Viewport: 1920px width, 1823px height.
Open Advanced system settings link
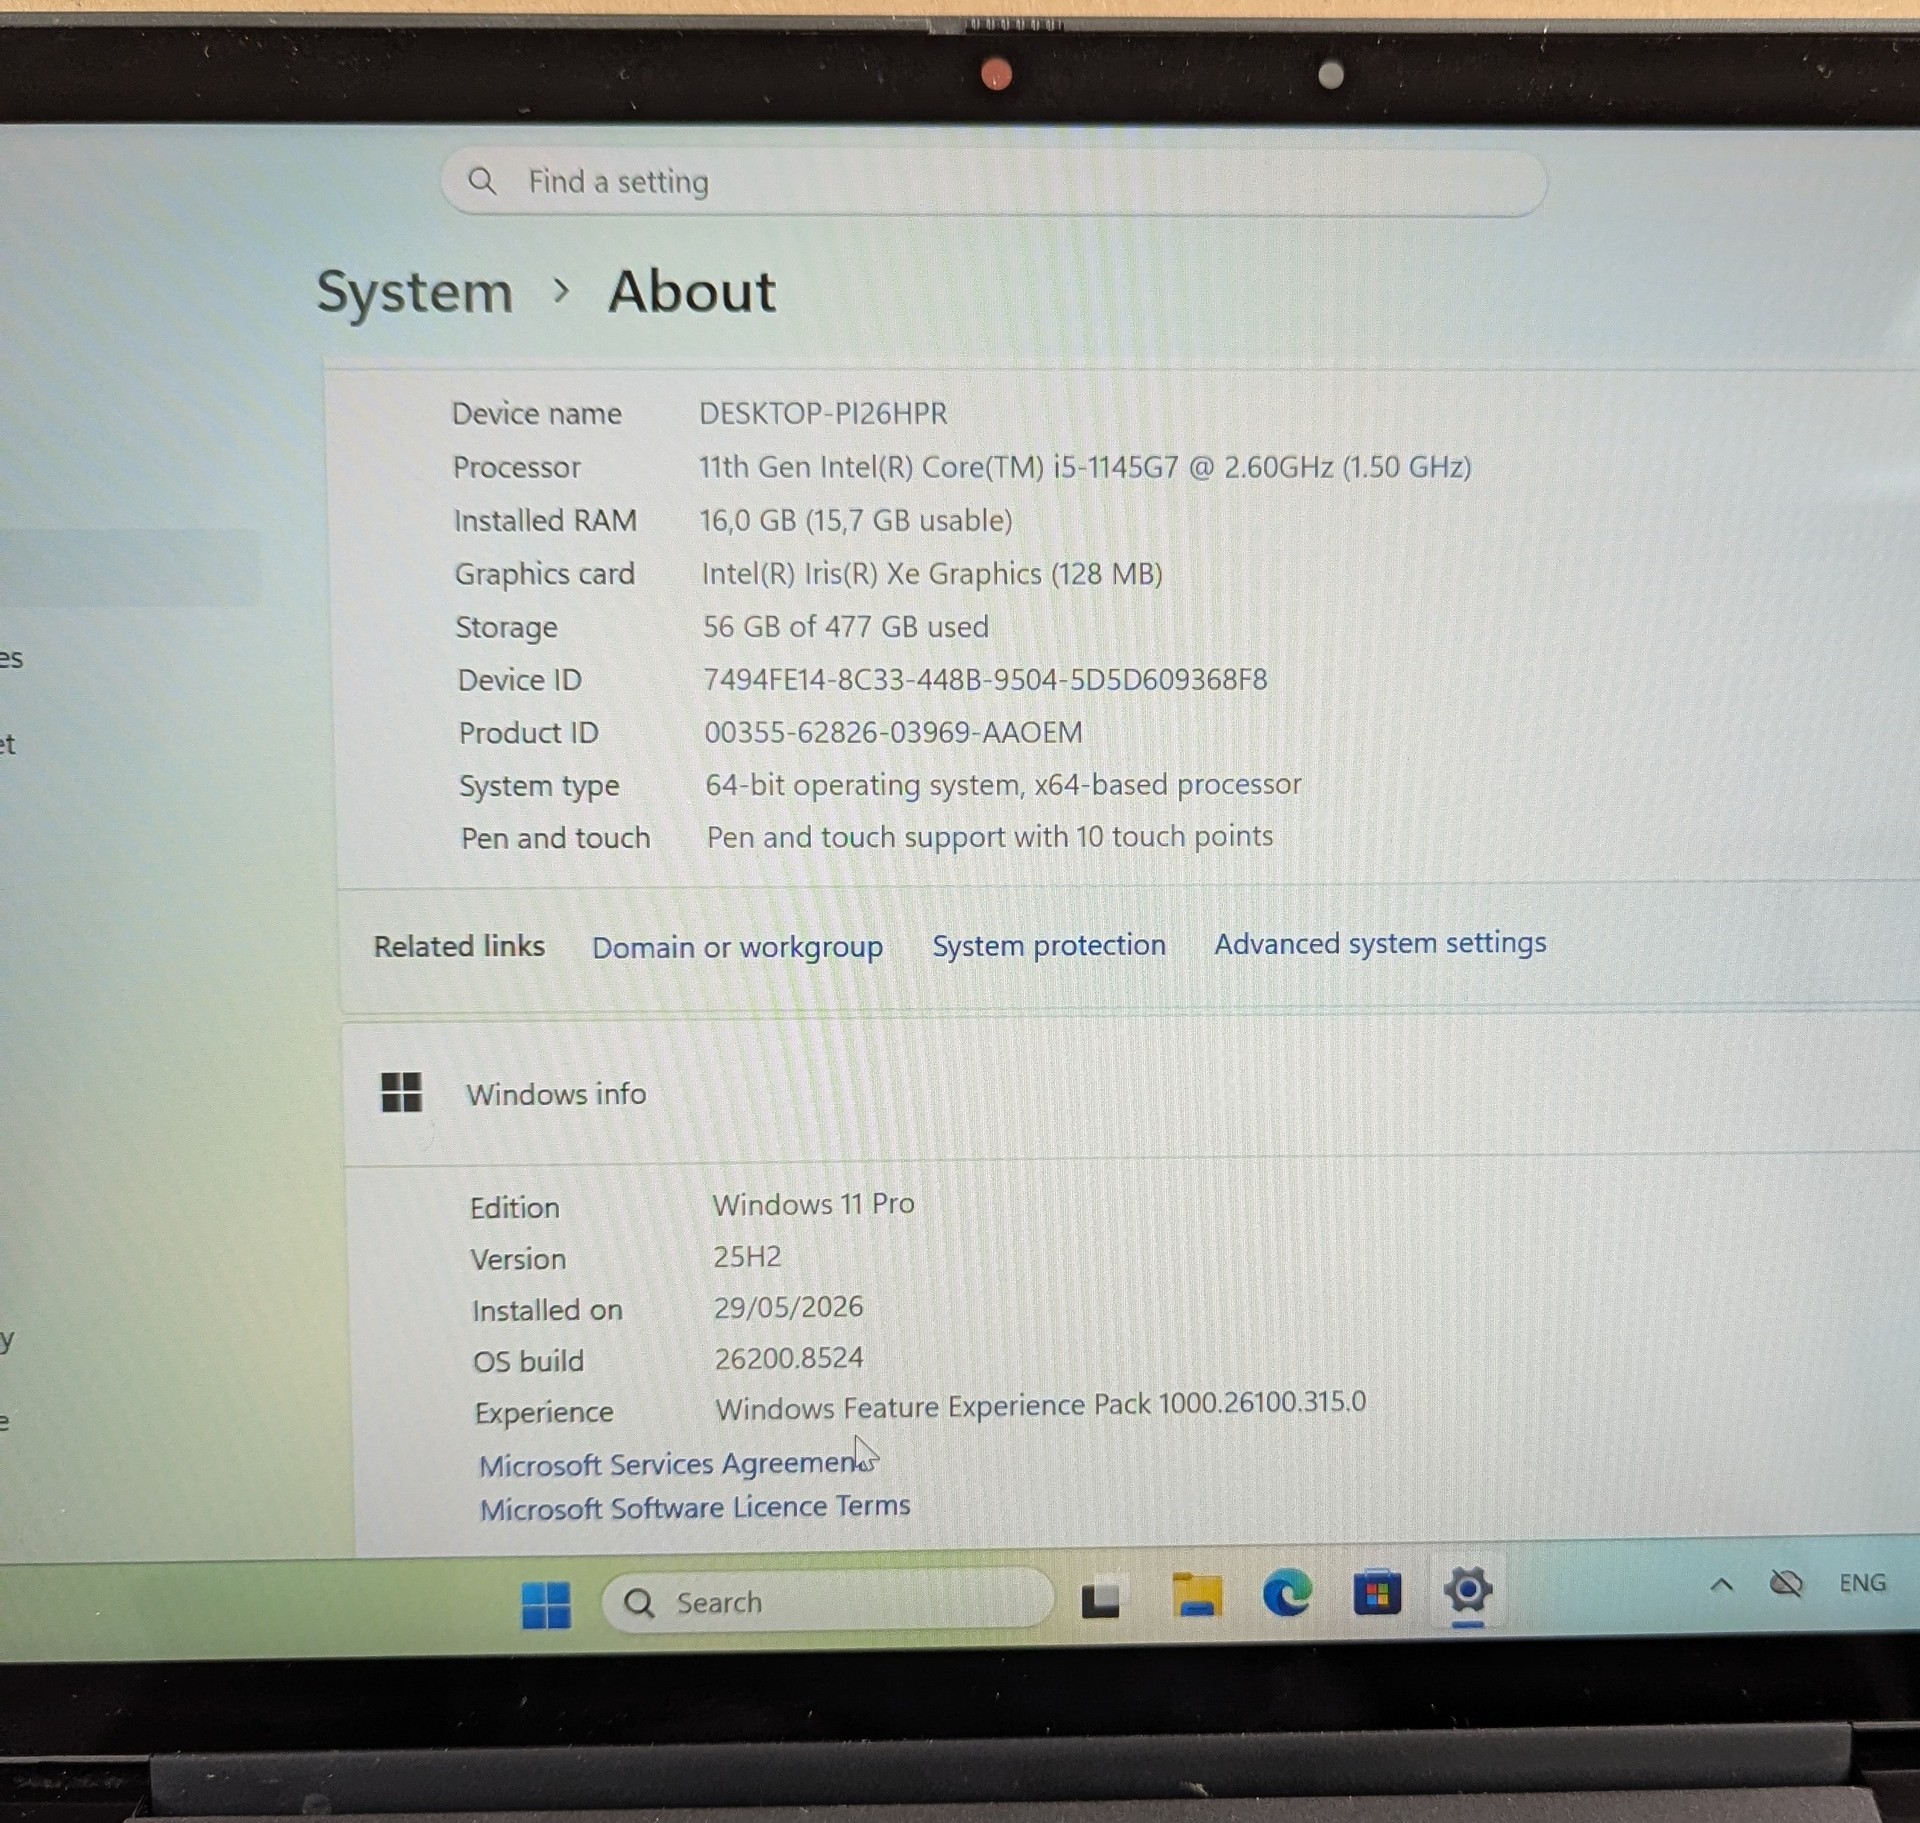pos(1380,943)
